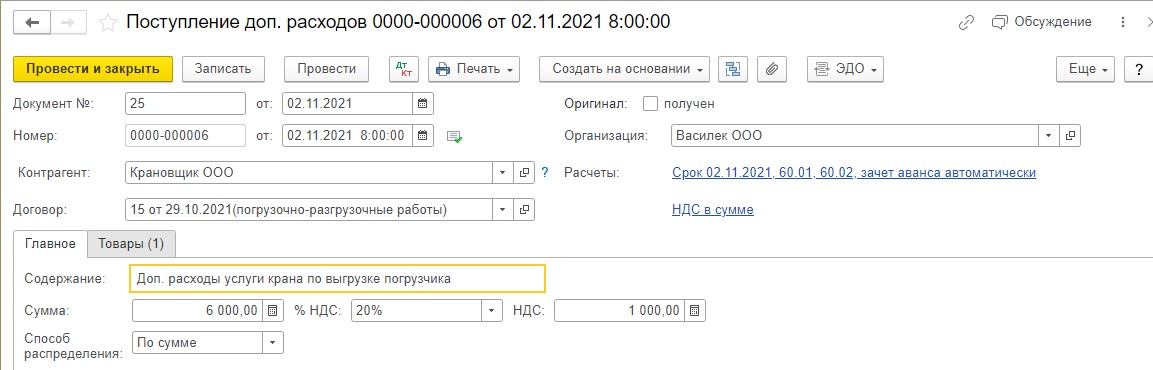Viewport: 1153px width, 370px height.
Task: Show Дт/Кт accounting entries
Action: (404, 68)
